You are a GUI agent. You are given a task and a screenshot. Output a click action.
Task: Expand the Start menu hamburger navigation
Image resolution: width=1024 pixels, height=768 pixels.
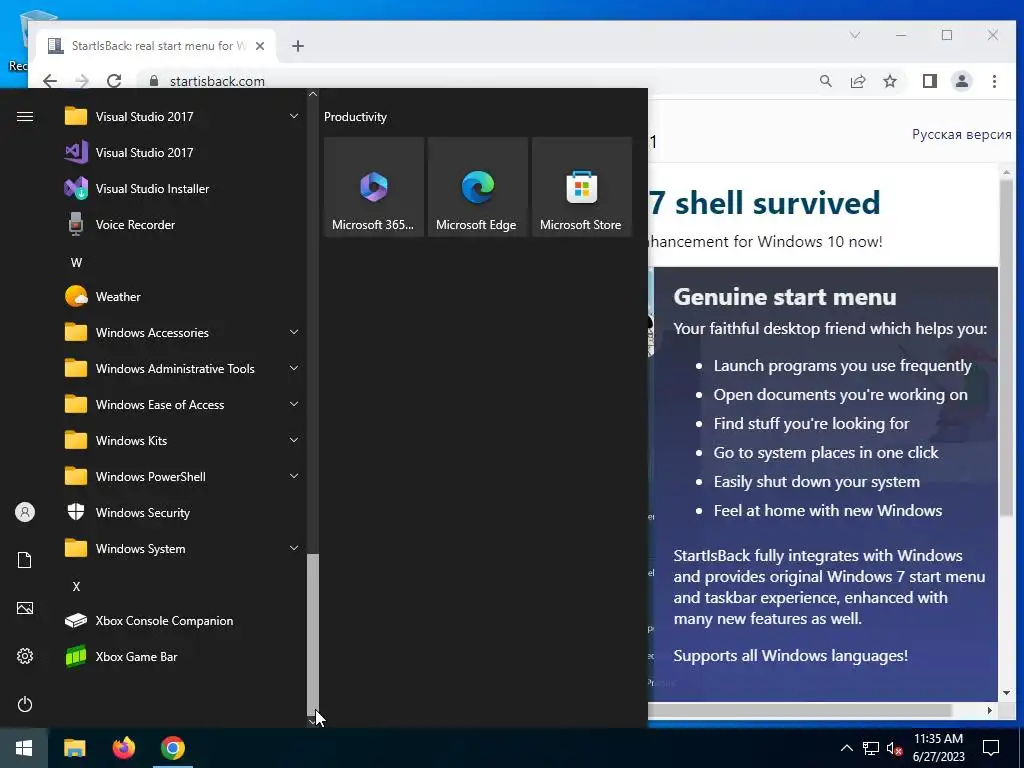coord(25,116)
